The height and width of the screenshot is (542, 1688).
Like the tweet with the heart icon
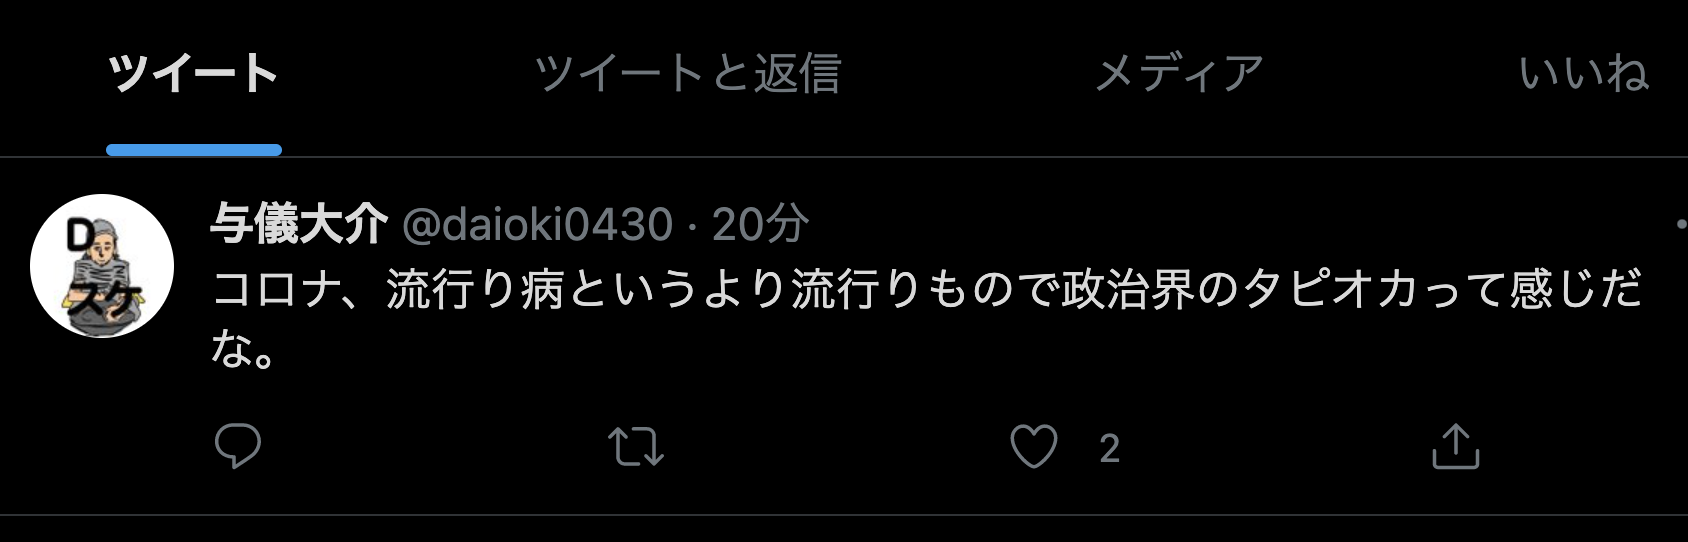(1034, 447)
